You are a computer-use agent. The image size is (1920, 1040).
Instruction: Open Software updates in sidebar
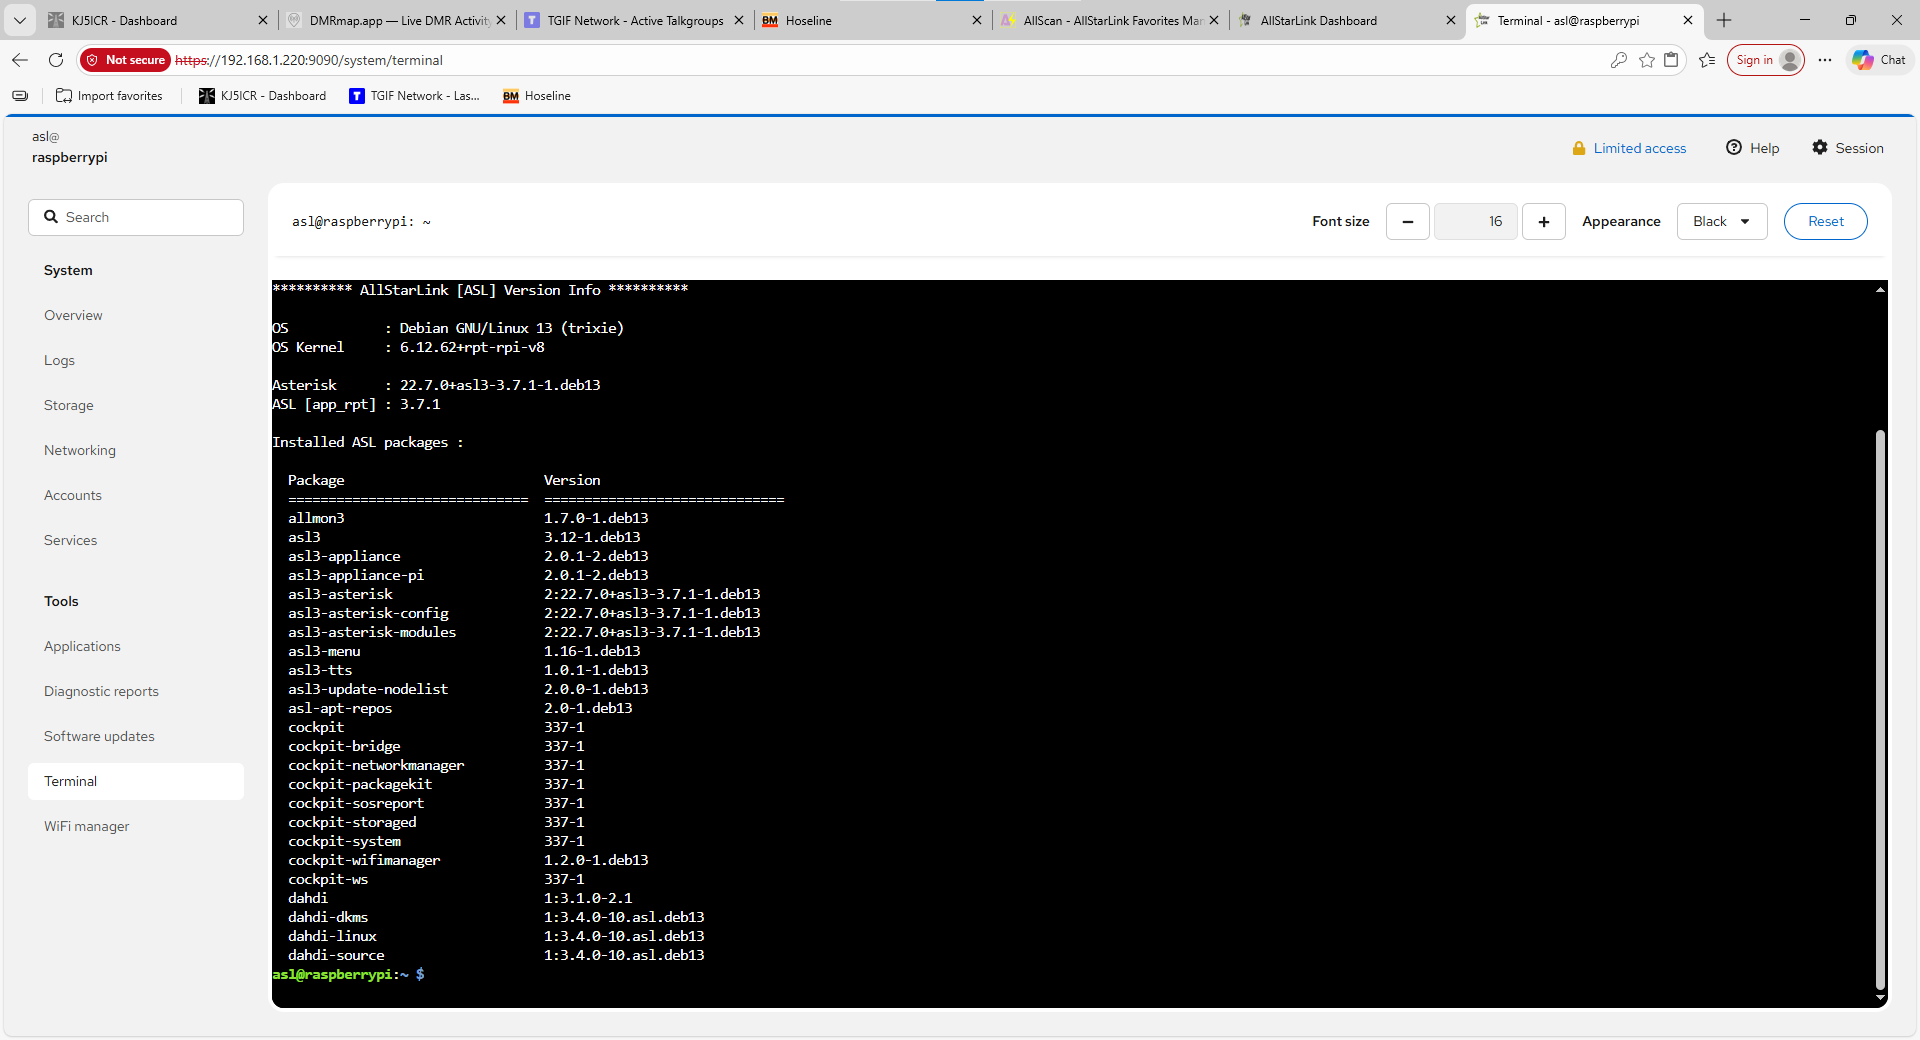point(99,736)
